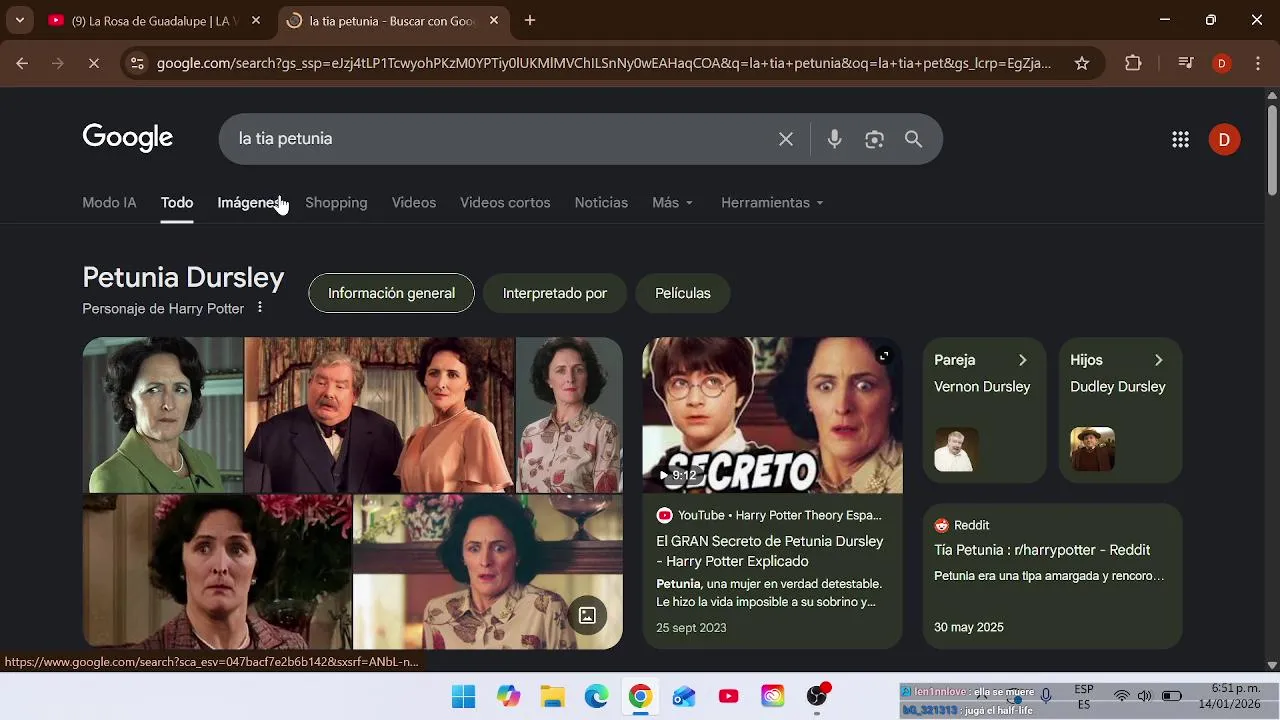The image size is (1280, 720).
Task: Open YouTube app from taskbar
Action: click(x=728, y=696)
